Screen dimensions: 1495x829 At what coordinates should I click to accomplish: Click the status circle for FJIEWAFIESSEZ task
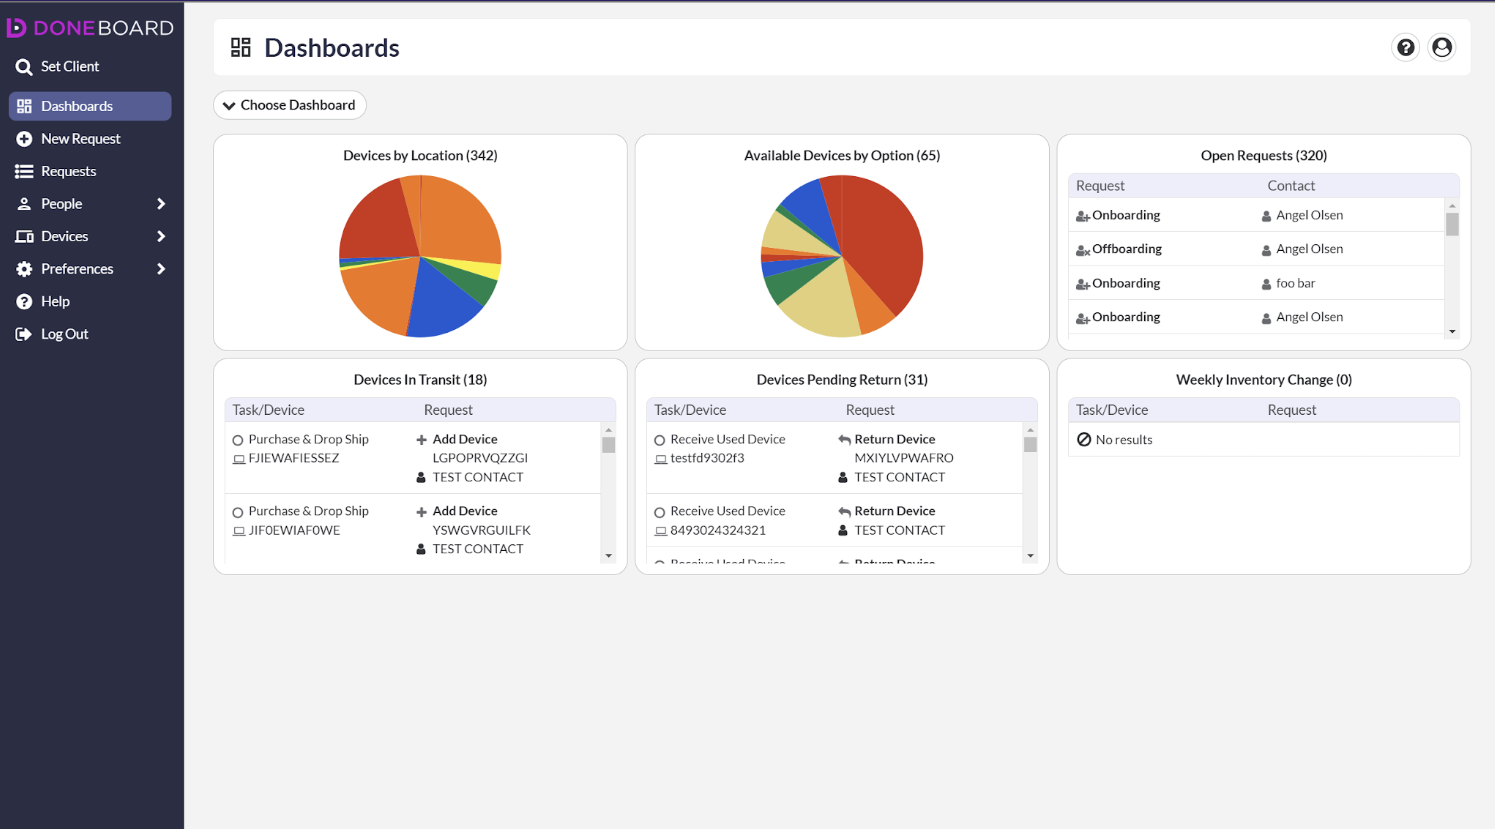point(238,440)
